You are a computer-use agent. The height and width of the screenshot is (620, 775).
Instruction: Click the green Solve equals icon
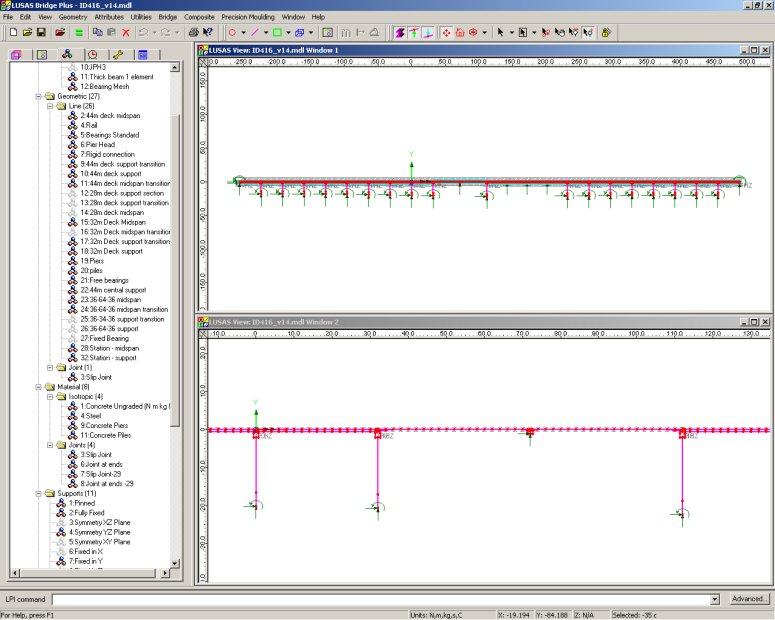(78, 32)
